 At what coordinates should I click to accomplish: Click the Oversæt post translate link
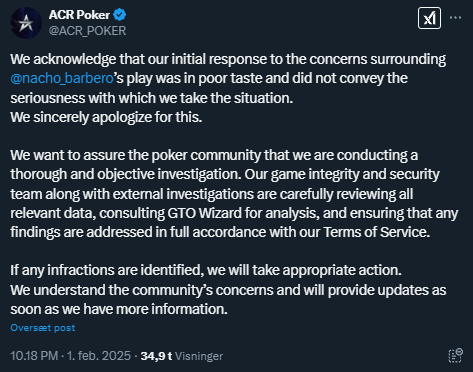[43, 328]
